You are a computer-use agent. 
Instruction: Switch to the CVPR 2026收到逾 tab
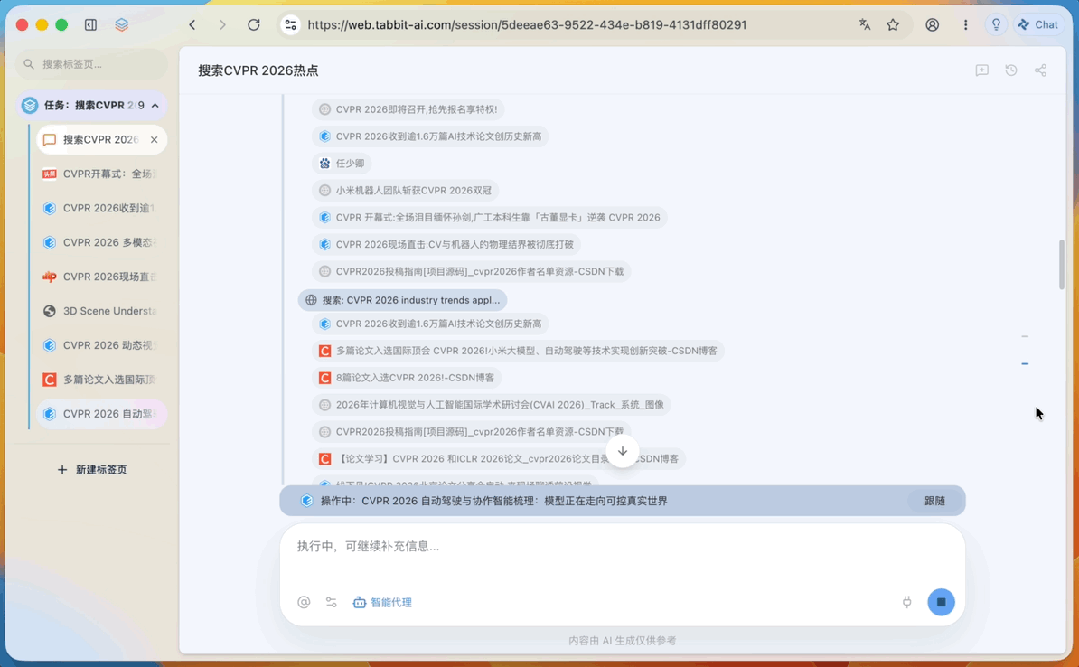point(101,208)
